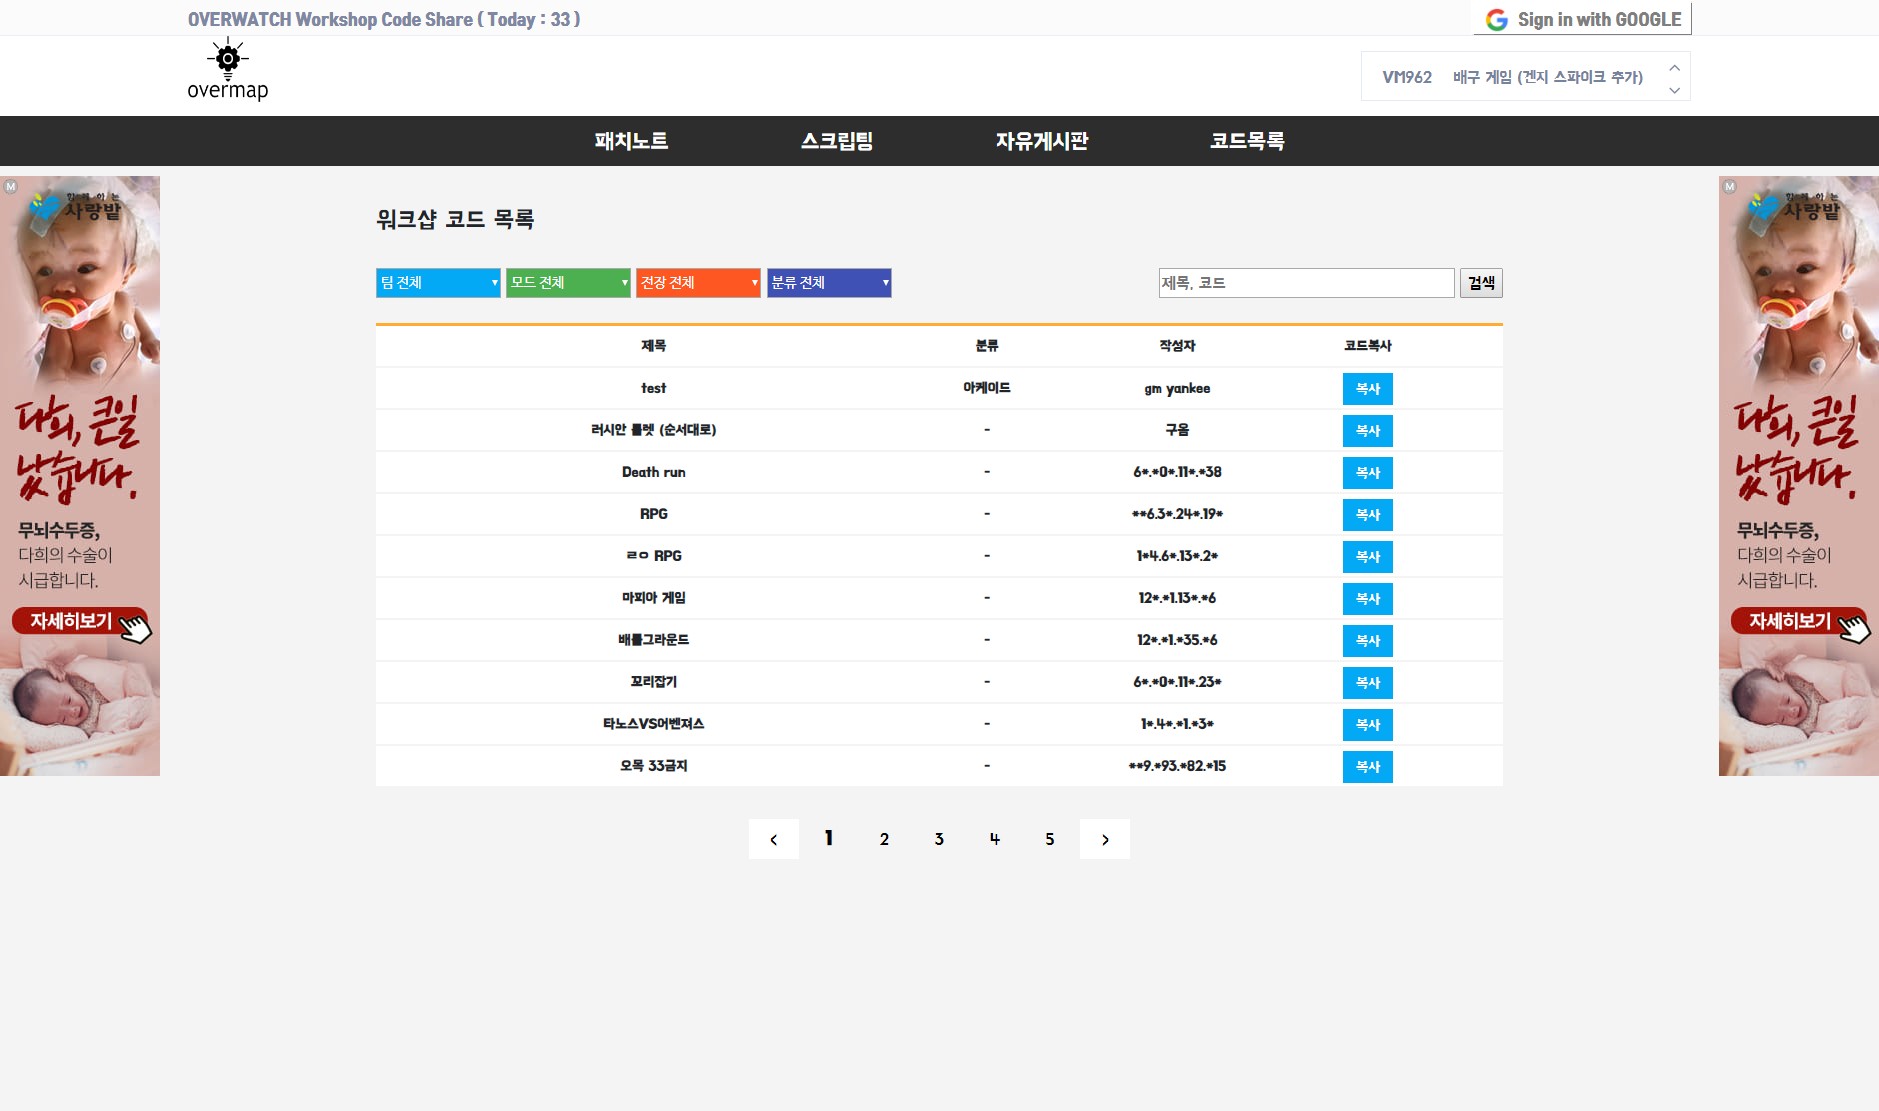
Task: Copy code for 타노스VS어벤져스 row
Action: coord(1367,725)
